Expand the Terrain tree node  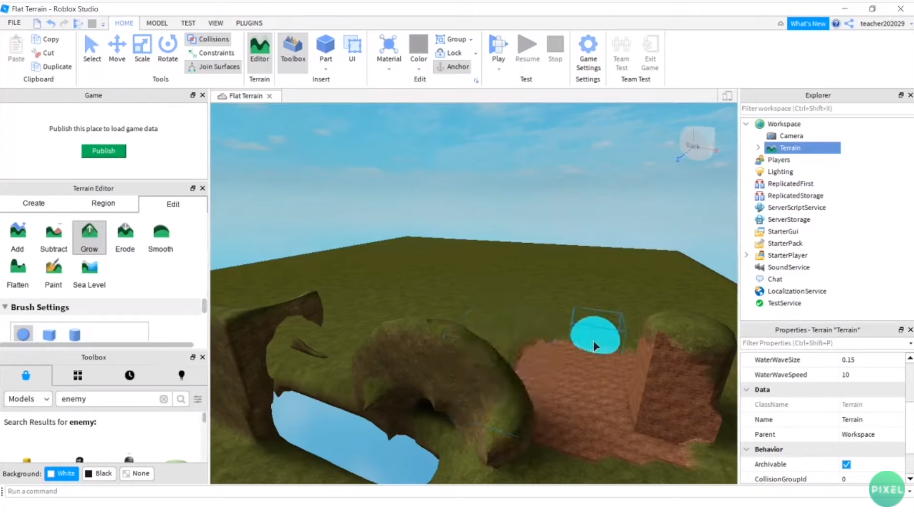click(758, 148)
